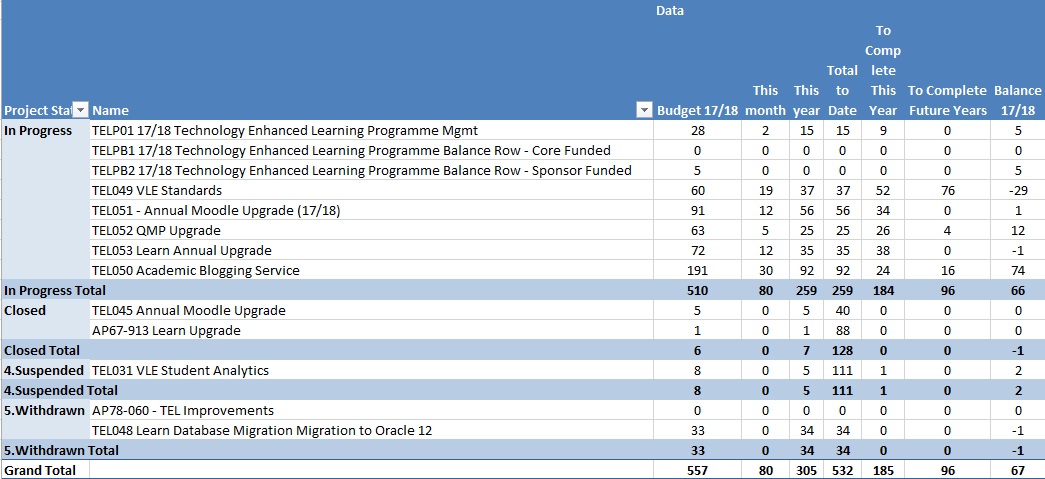Open the Name column filter dropdown
This screenshot has width=1045, height=479.
pos(644,110)
